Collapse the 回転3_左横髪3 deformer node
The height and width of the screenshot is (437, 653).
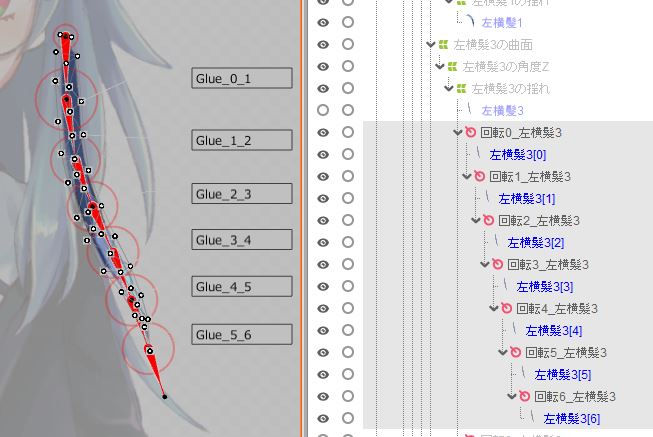[x=485, y=265]
